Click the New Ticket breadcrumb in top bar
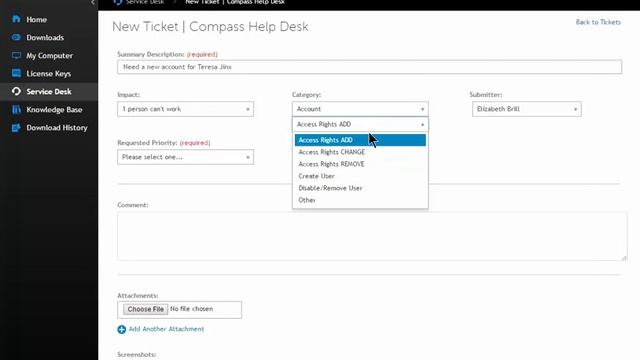The image size is (640, 360). pos(235,2)
